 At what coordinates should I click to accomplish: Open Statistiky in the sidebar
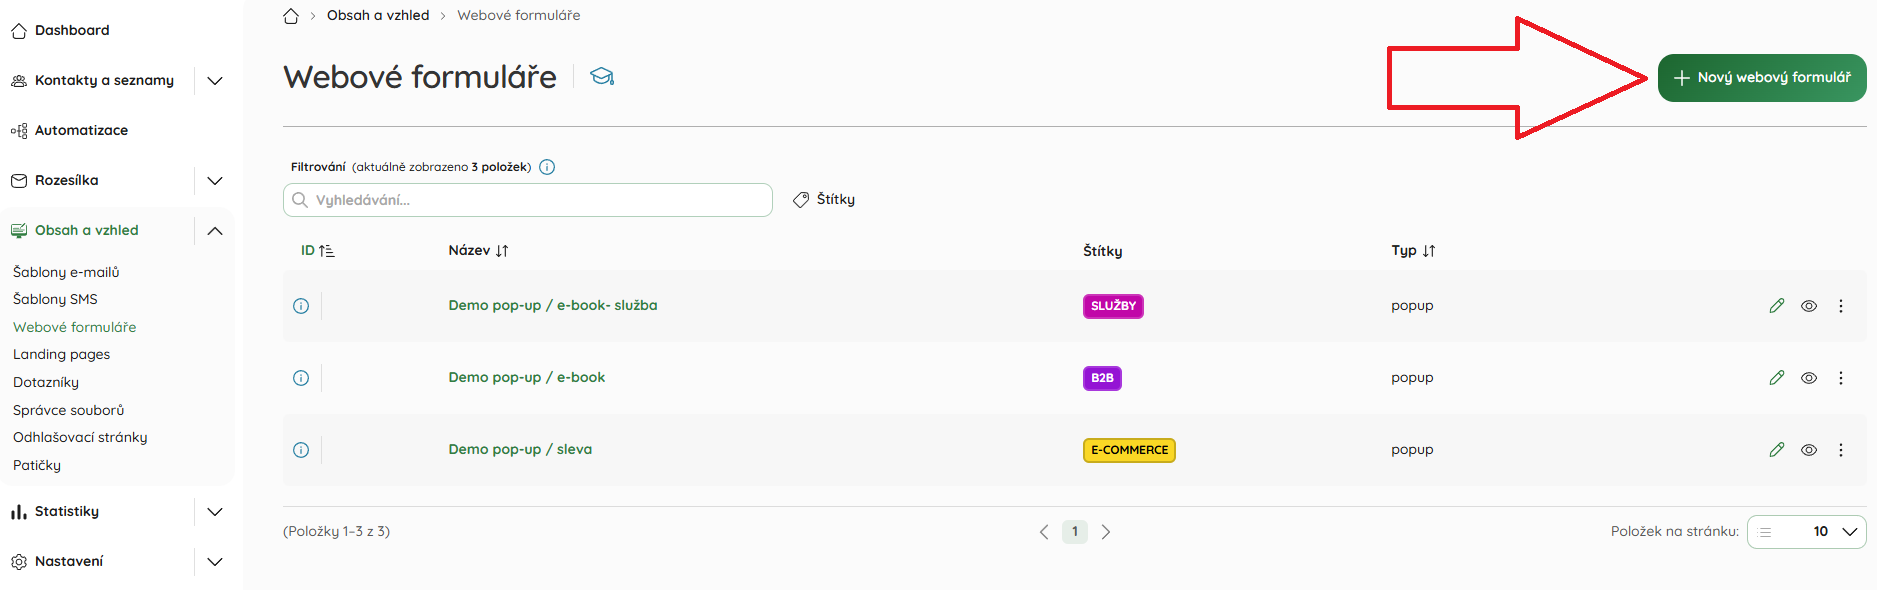pyautogui.click(x=55, y=512)
